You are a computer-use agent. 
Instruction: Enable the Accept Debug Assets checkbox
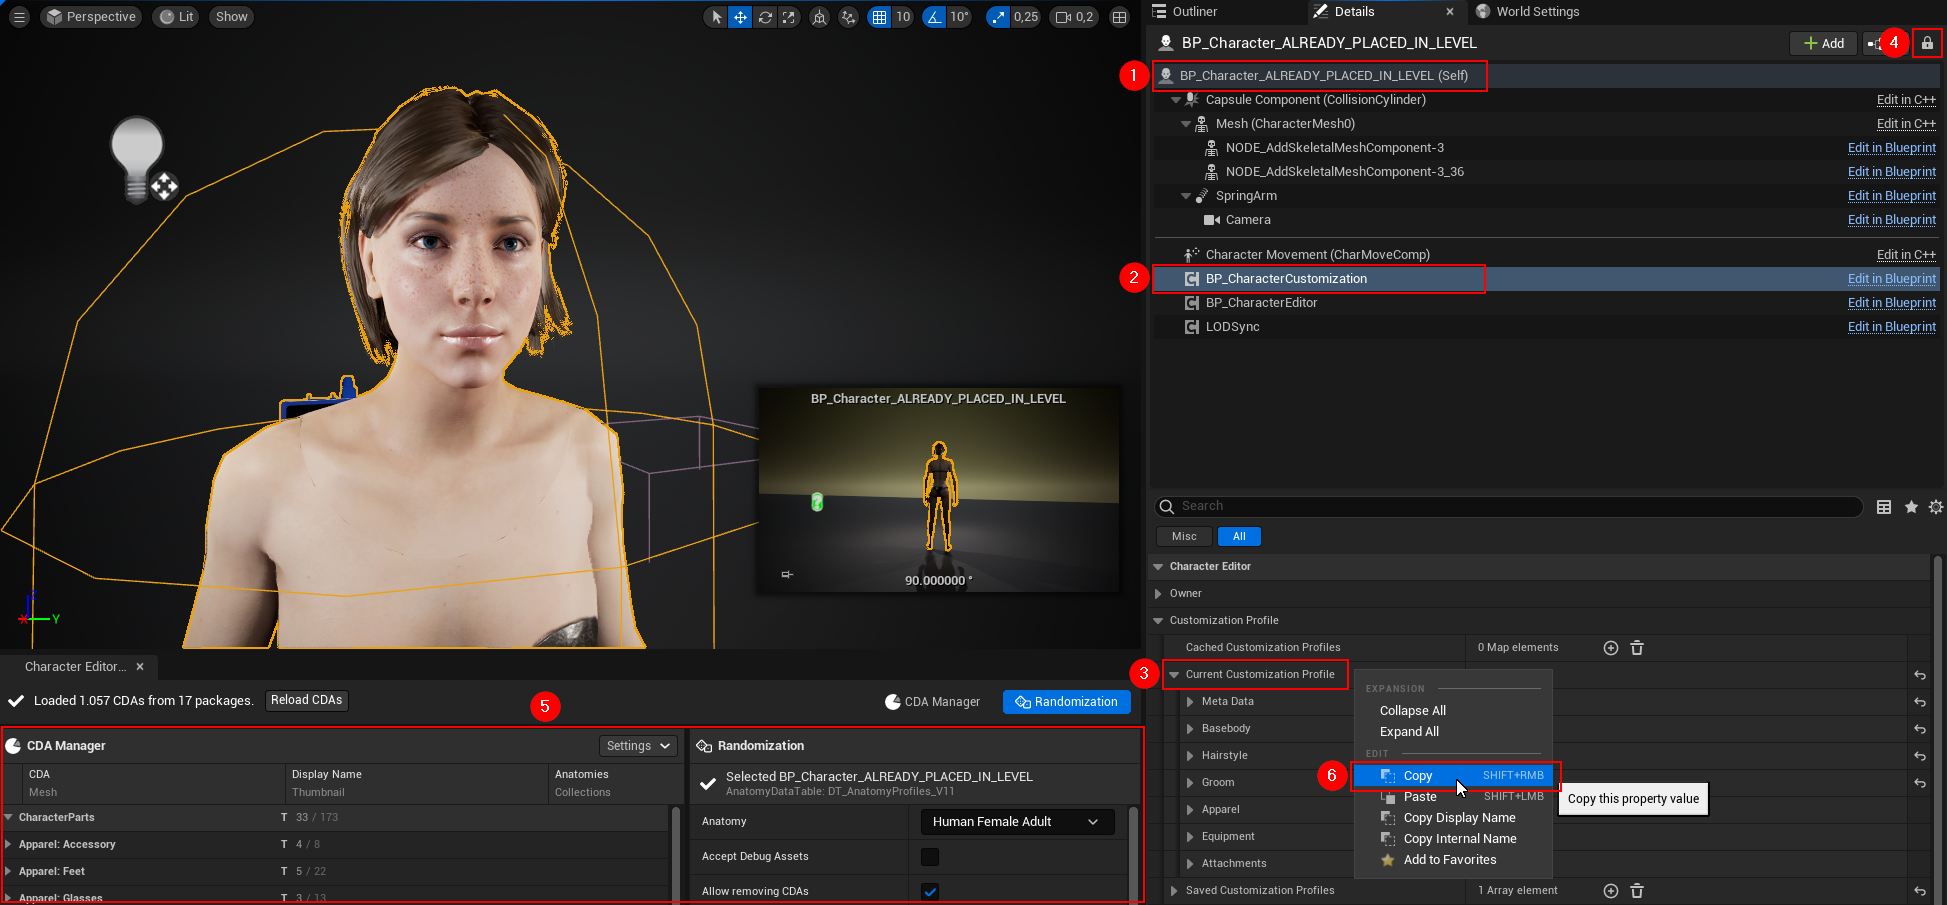[930, 857]
